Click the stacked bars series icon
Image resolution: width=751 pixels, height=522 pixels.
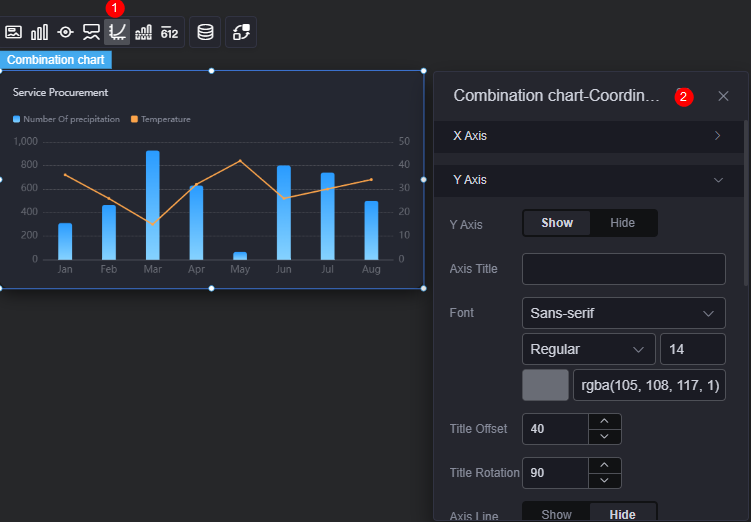tap(143, 32)
